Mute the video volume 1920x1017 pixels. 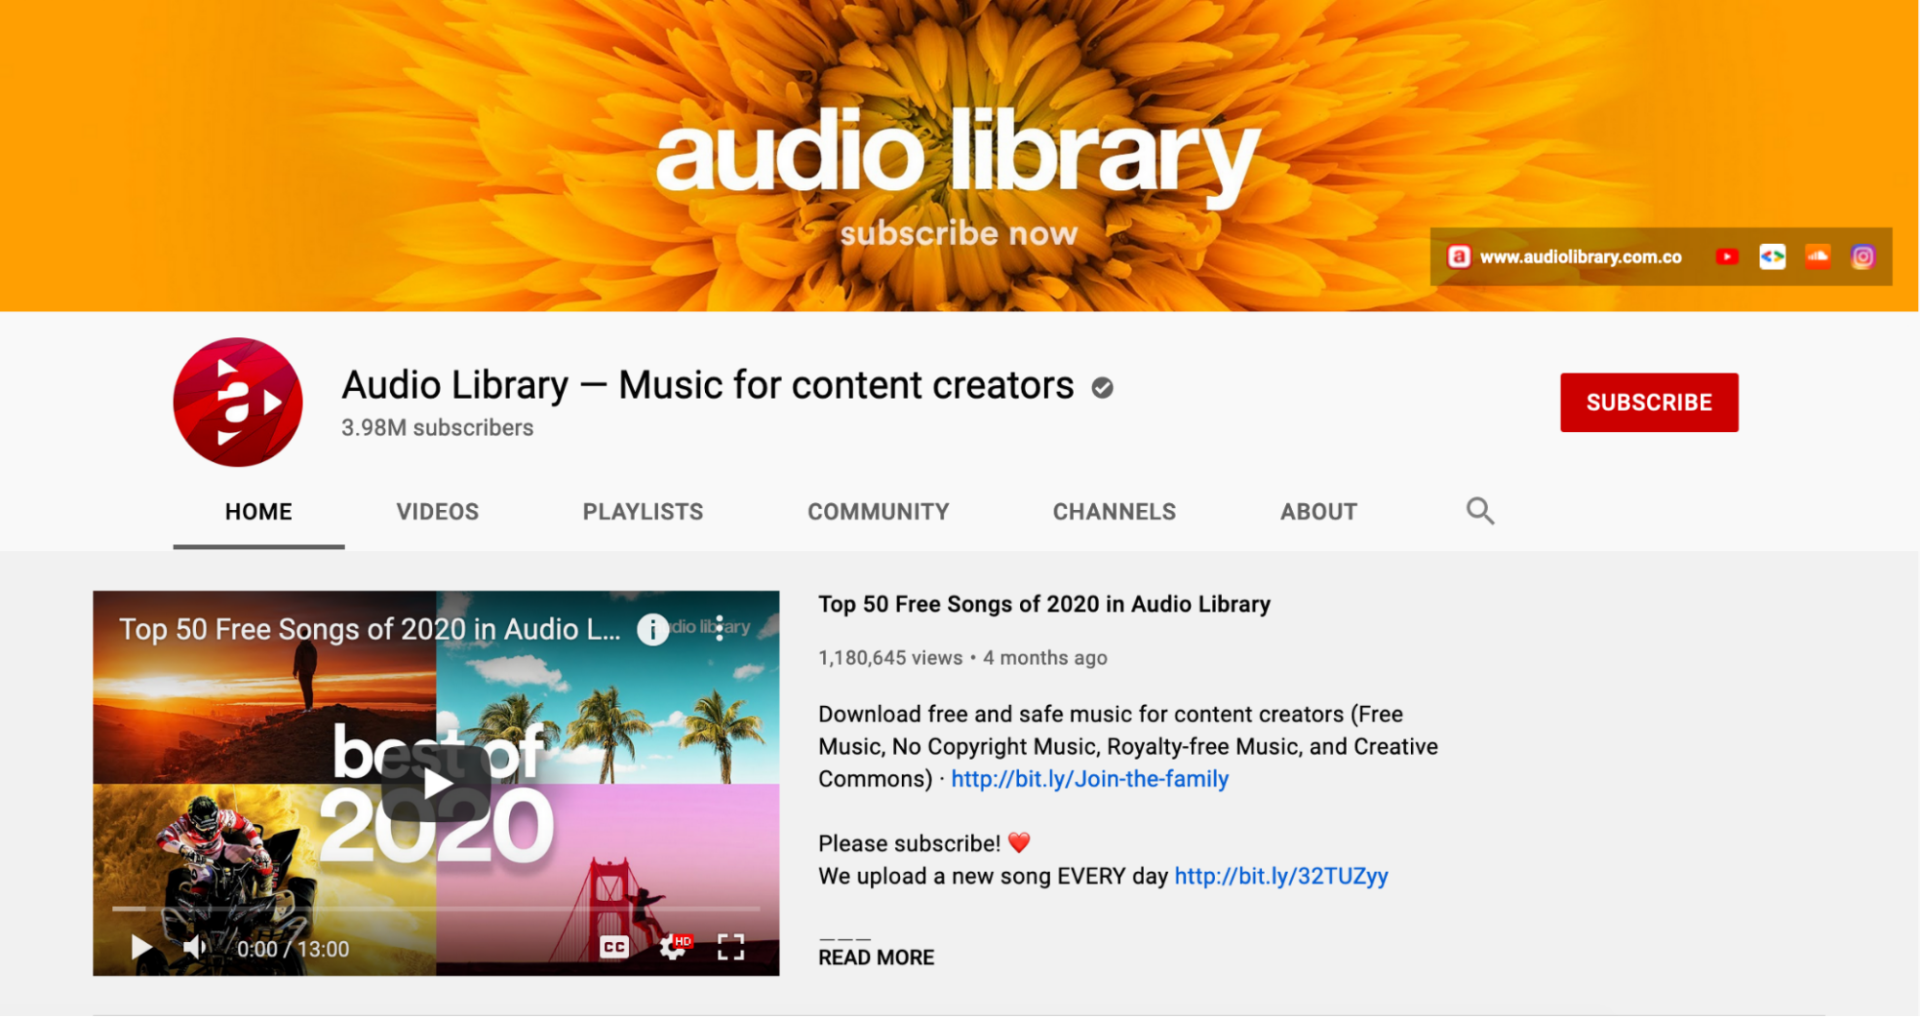coord(193,946)
